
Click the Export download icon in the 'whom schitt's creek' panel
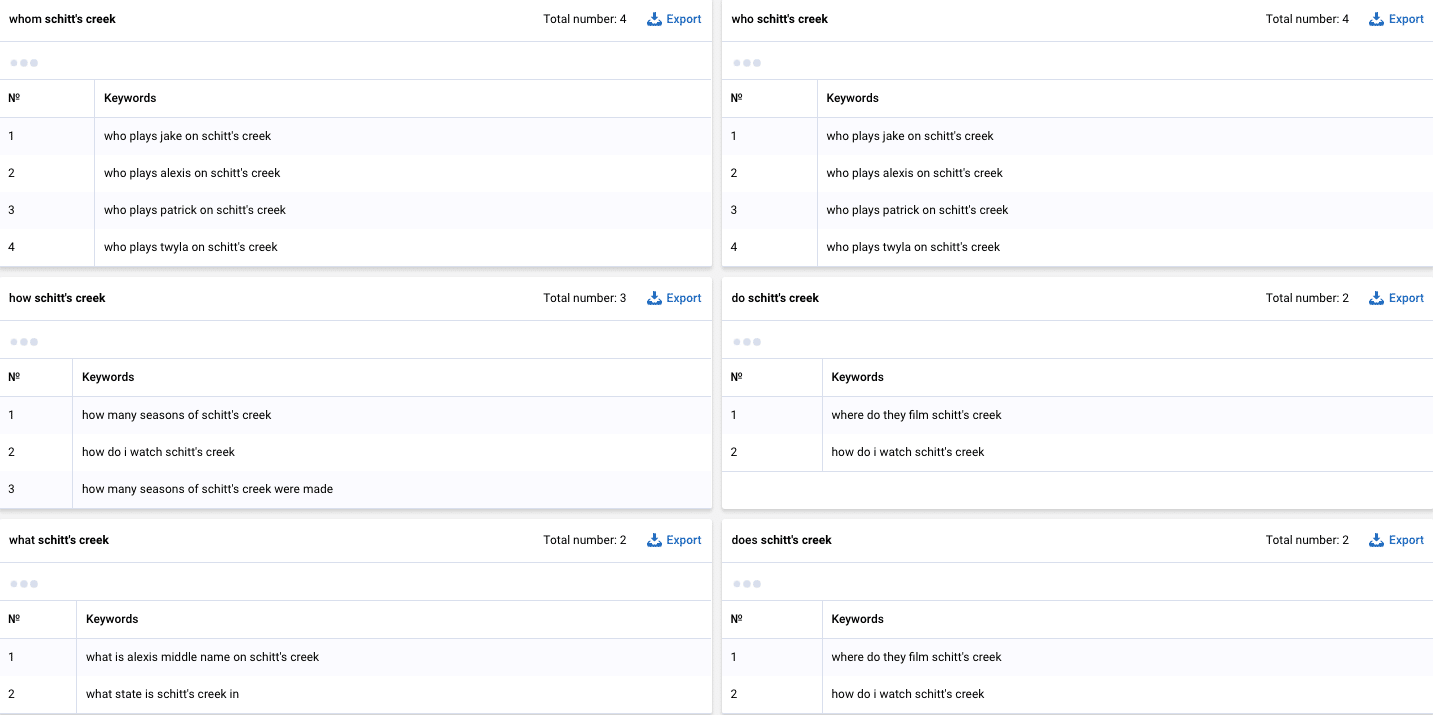655,19
